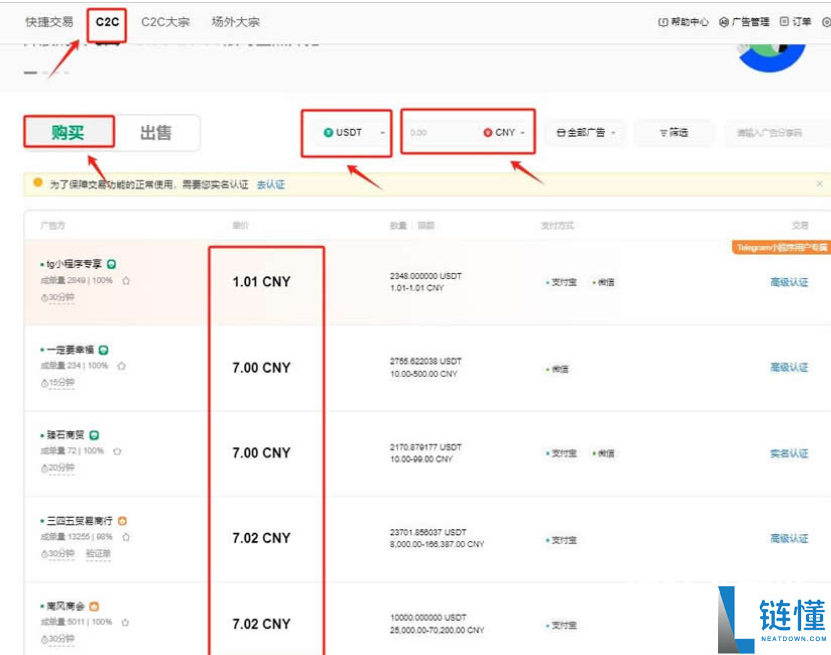Favorite the merchant with 72 orders
The height and width of the screenshot is (655, 831).
tap(117, 451)
